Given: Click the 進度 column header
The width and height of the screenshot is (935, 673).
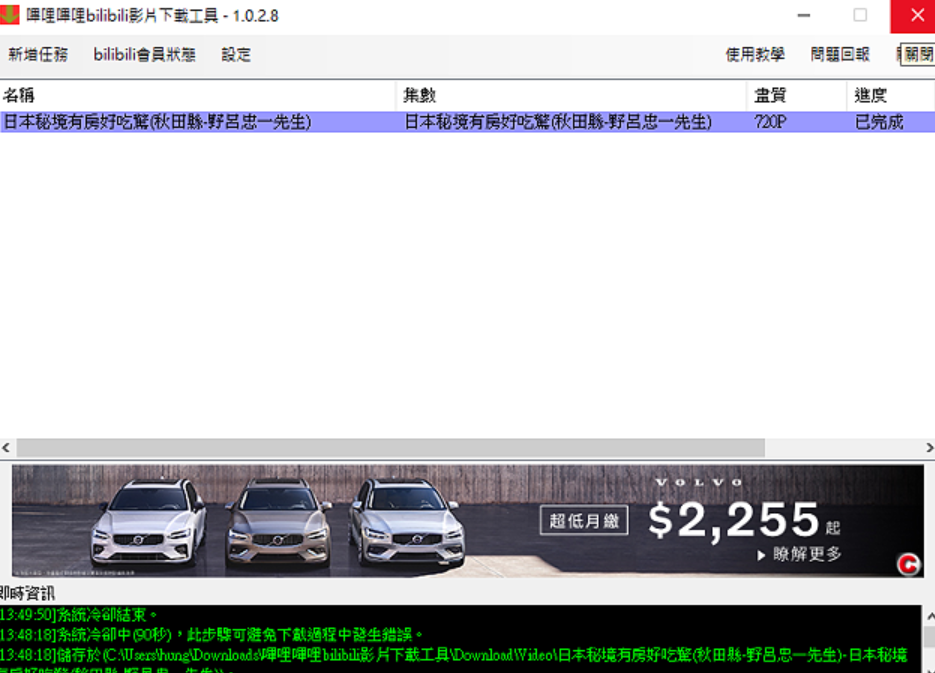Looking at the screenshot, I should tap(891, 95).
